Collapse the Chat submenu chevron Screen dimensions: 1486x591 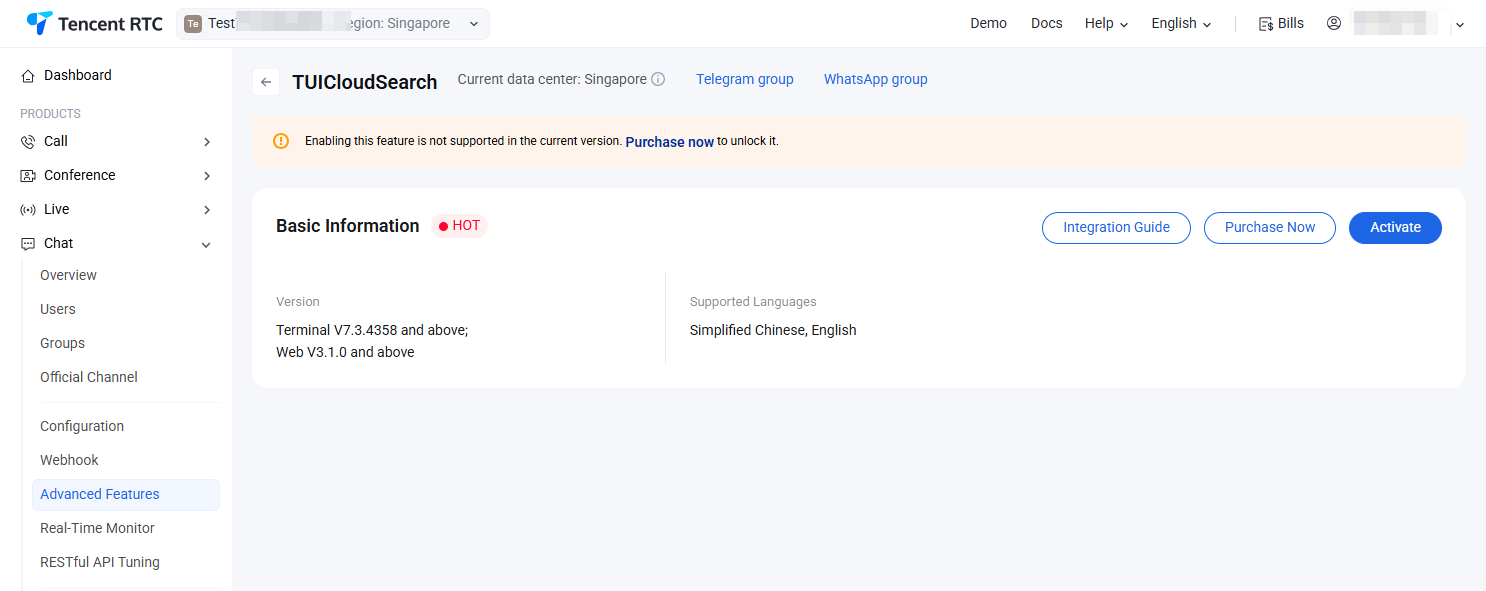coord(207,244)
